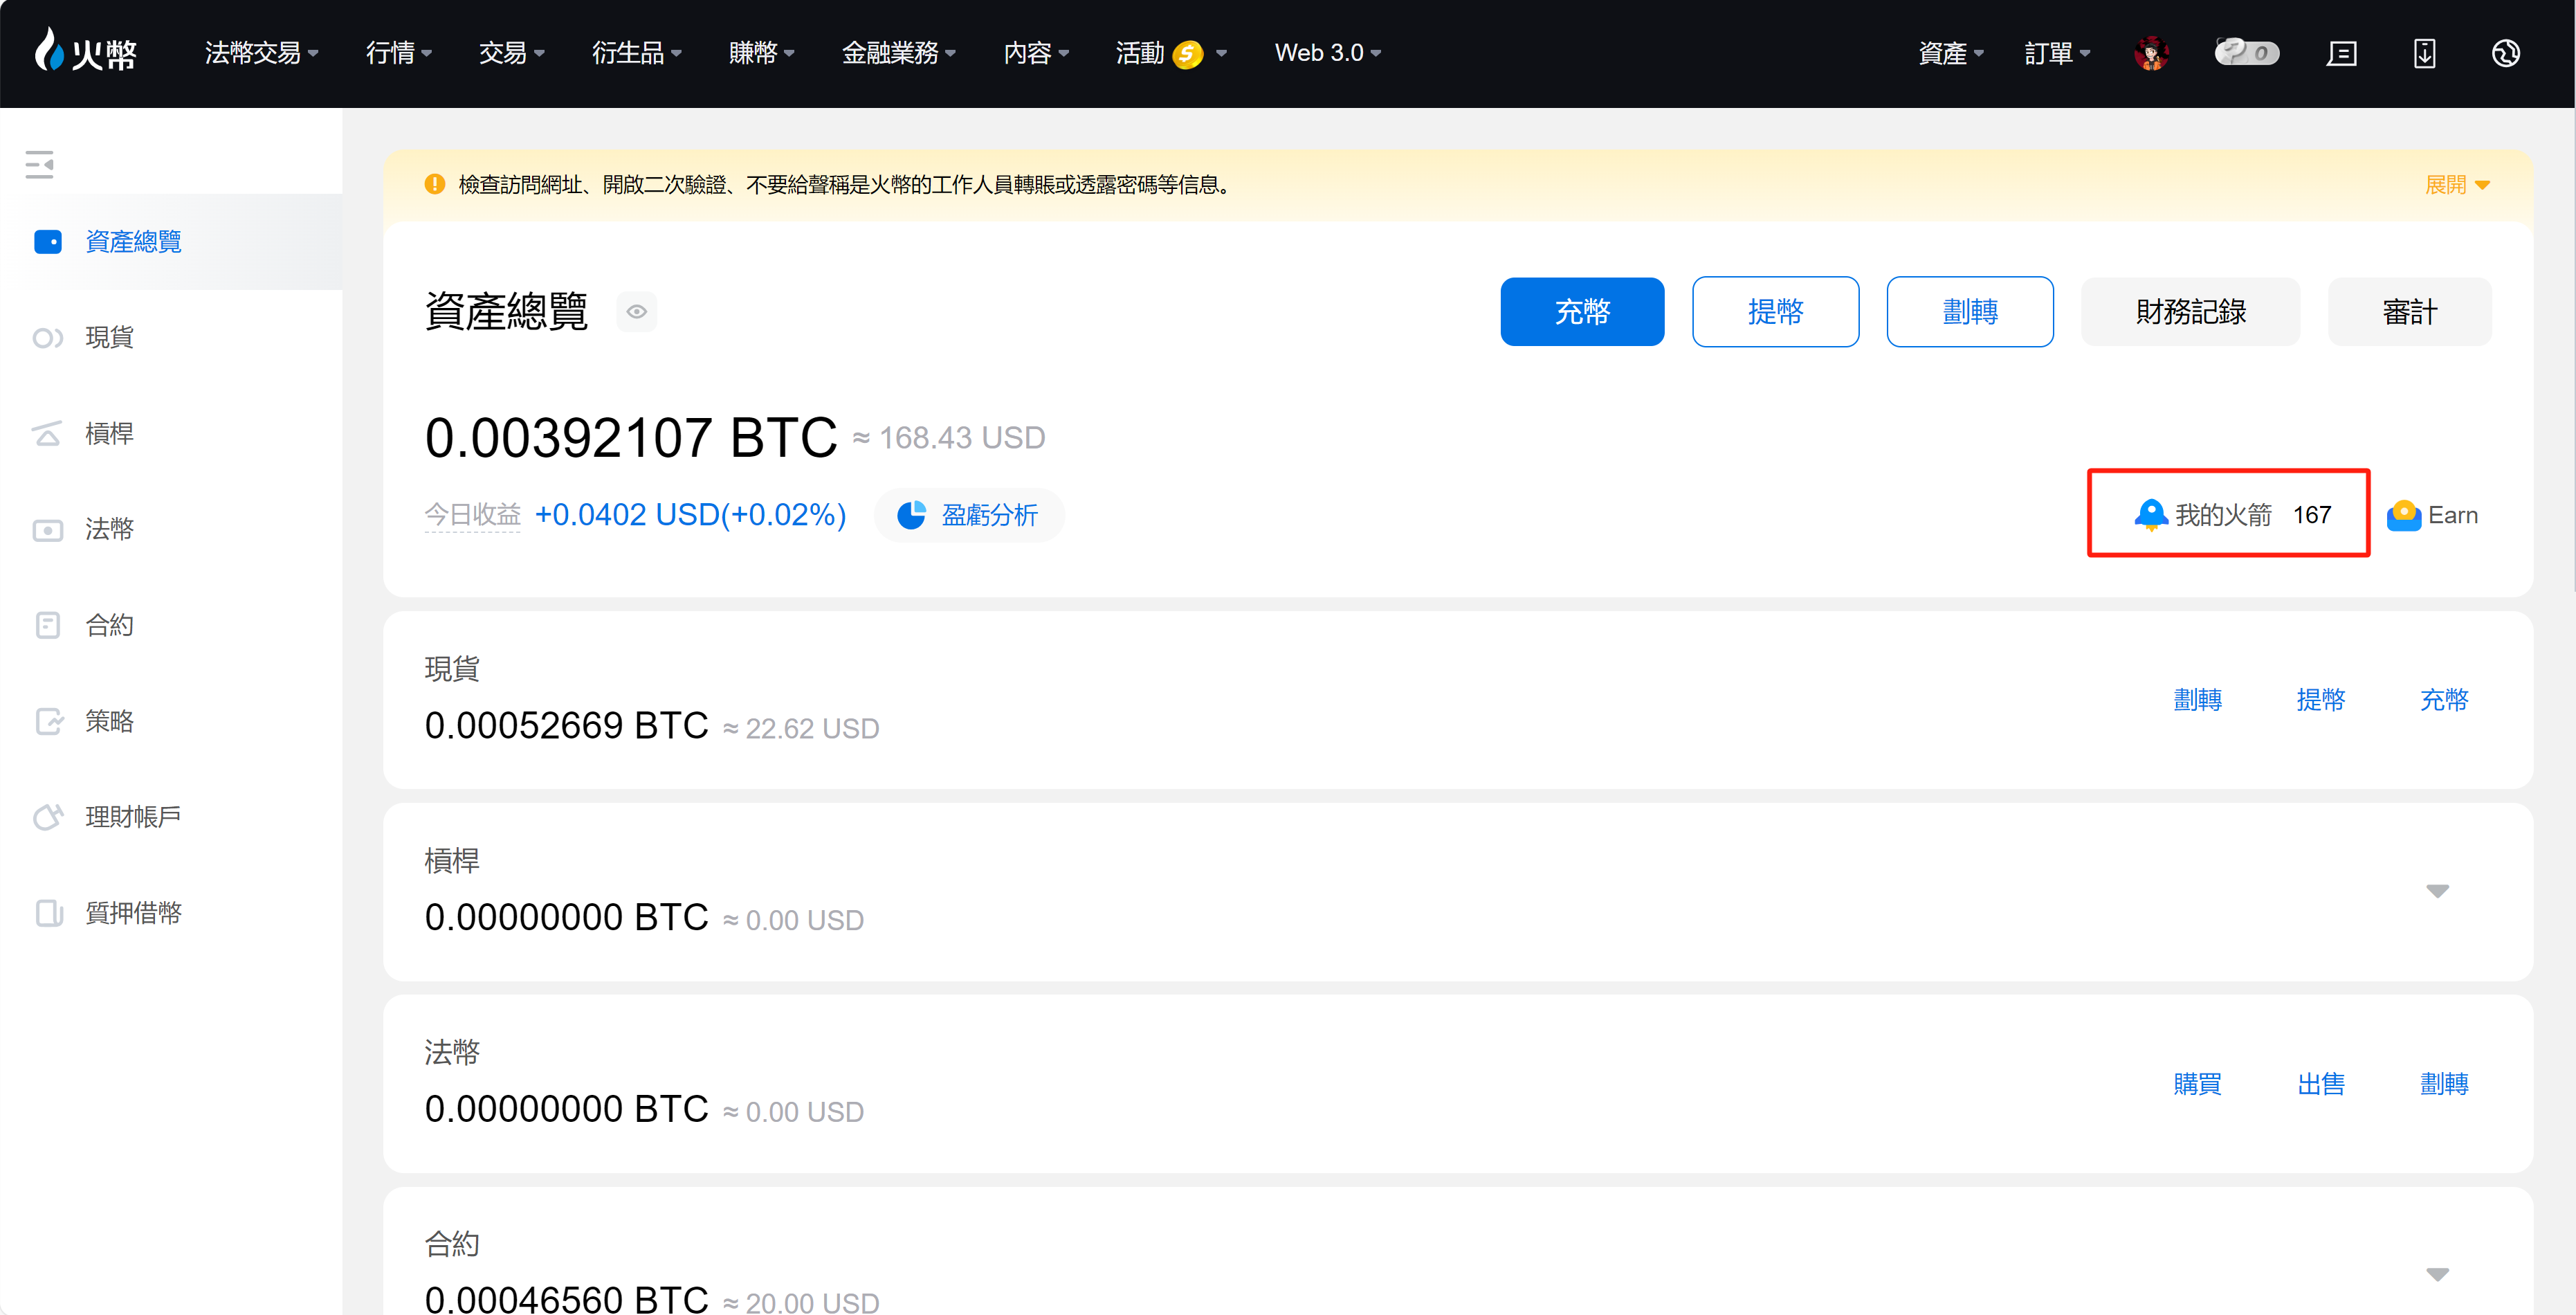Click the 活動 menu item
The width and height of the screenshot is (2576, 1315).
[1140, 53]
